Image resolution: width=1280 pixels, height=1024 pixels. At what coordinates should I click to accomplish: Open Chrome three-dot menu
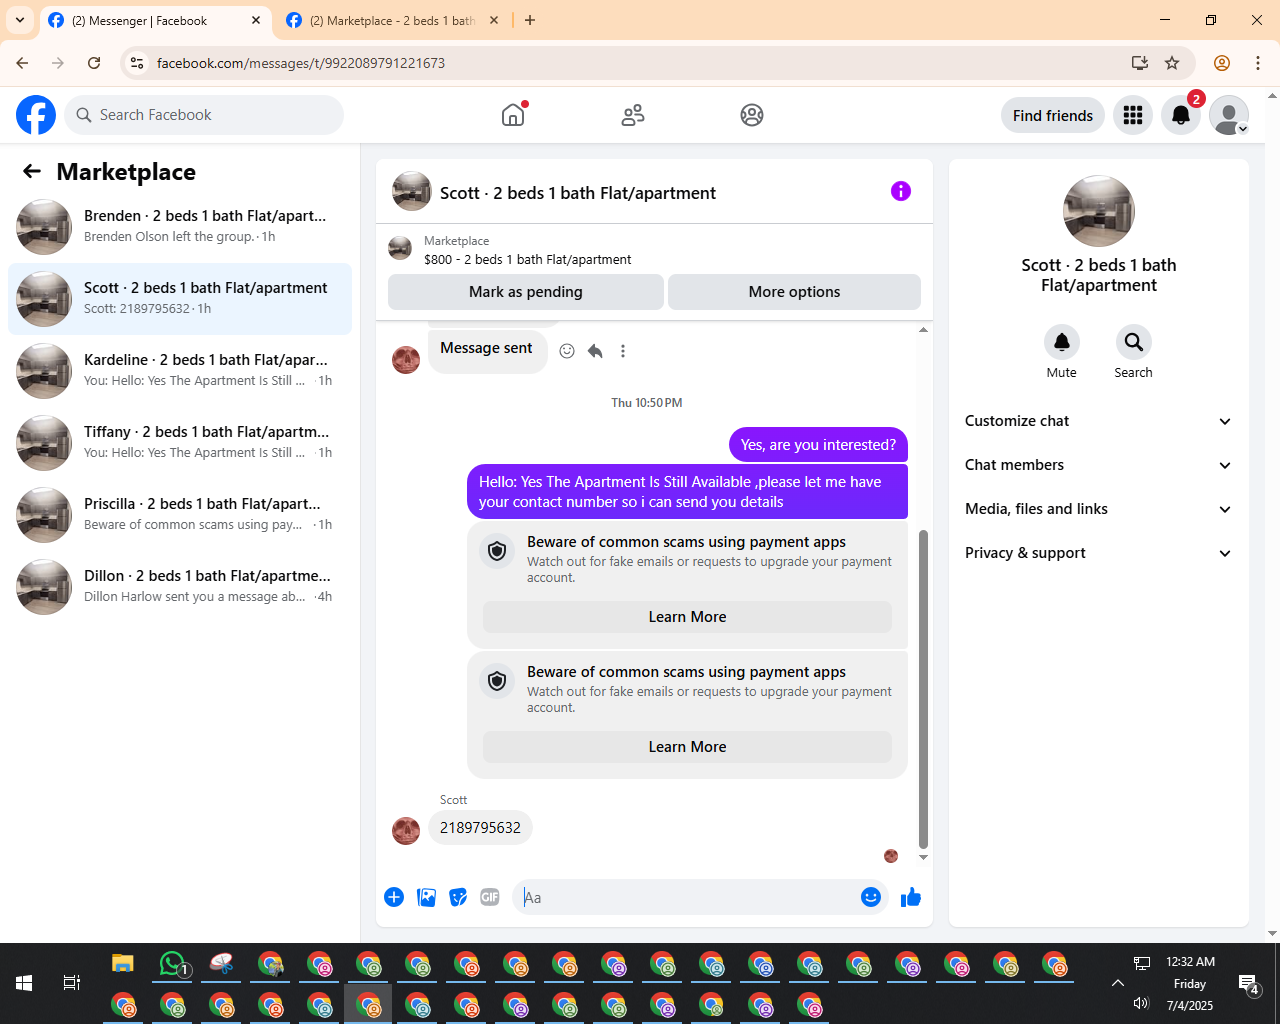click(x=1258, y=63)
